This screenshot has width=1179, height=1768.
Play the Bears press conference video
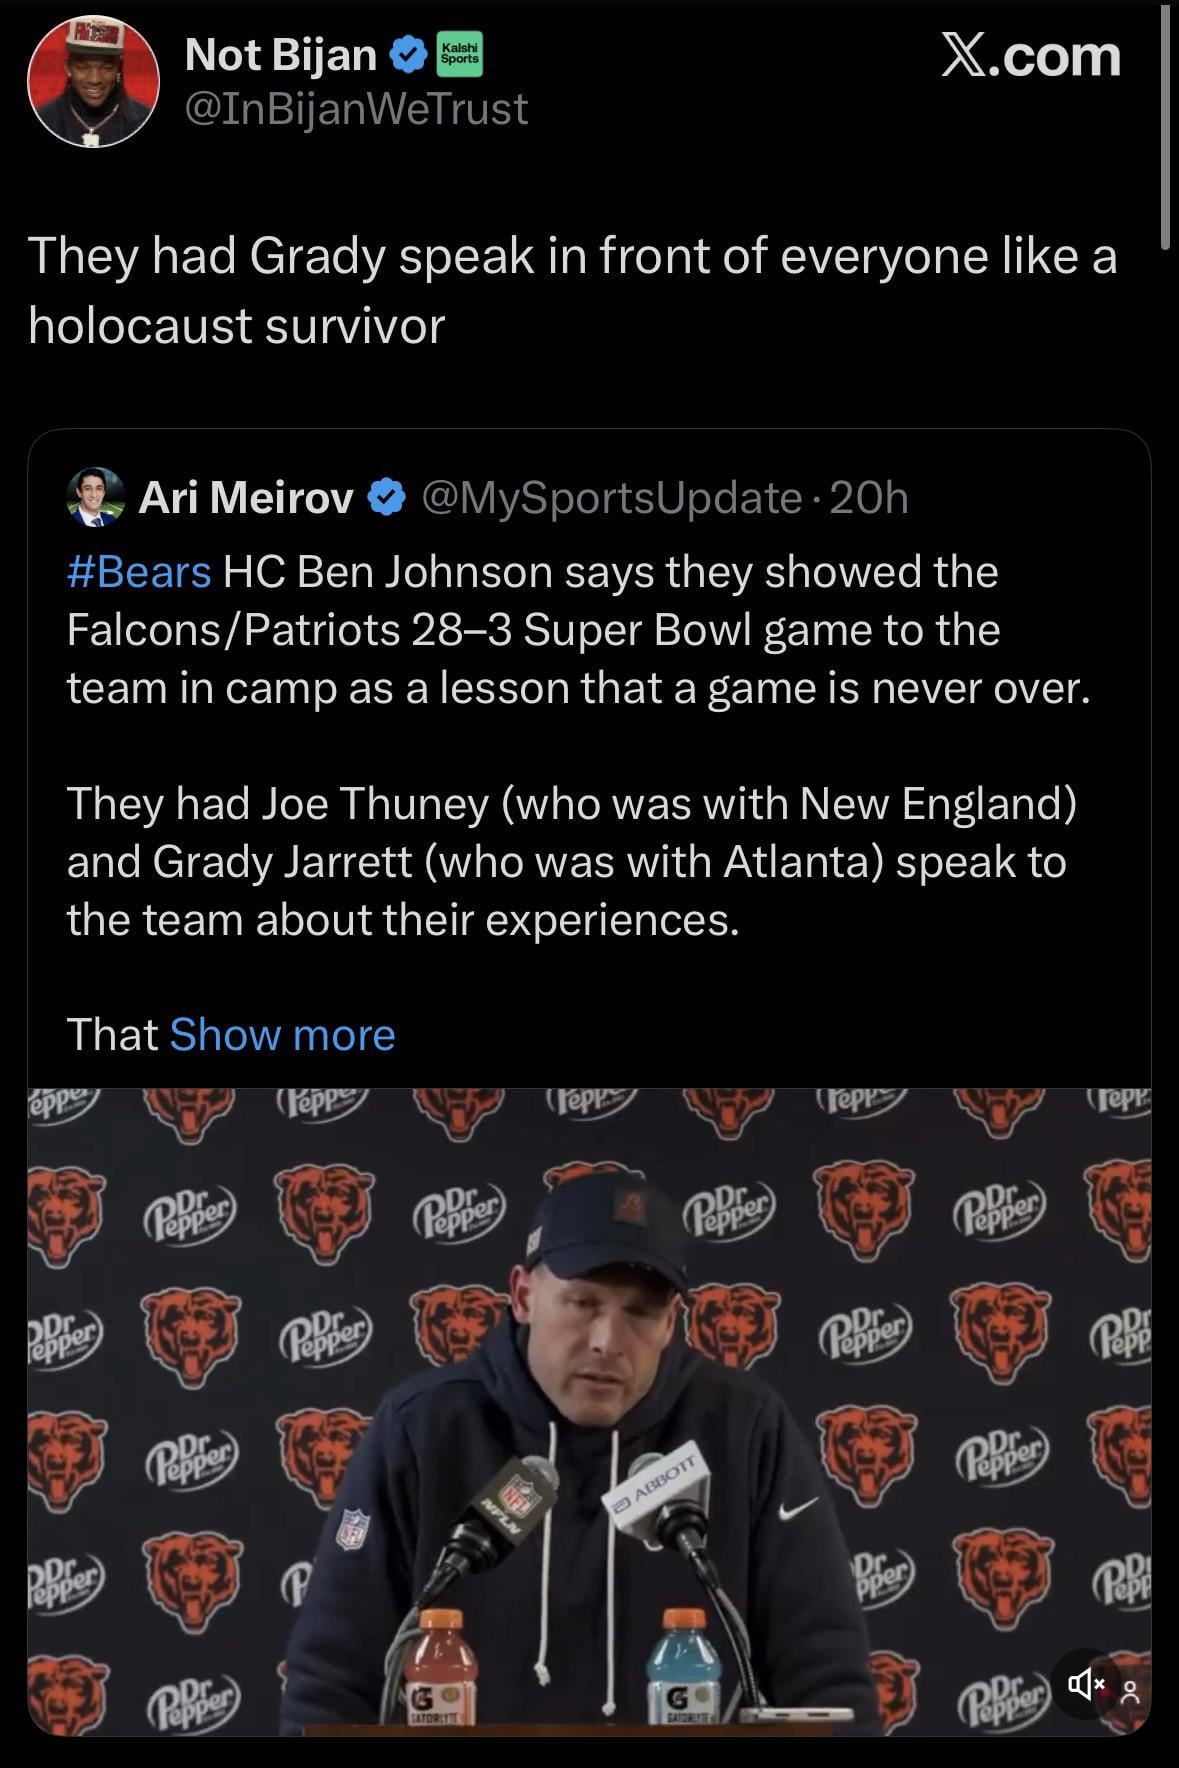tap(589, 1410)
